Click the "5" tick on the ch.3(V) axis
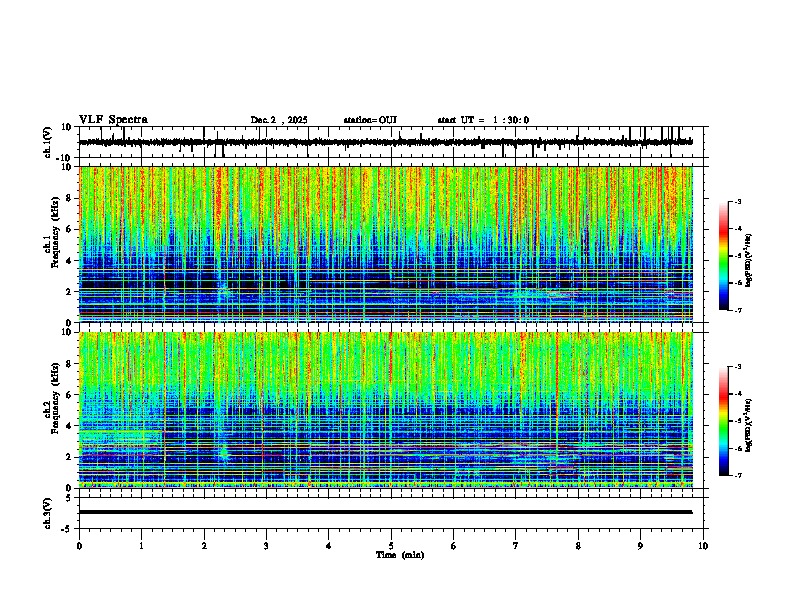Screen dimensions: 792x612 click(x=69, y=497)
